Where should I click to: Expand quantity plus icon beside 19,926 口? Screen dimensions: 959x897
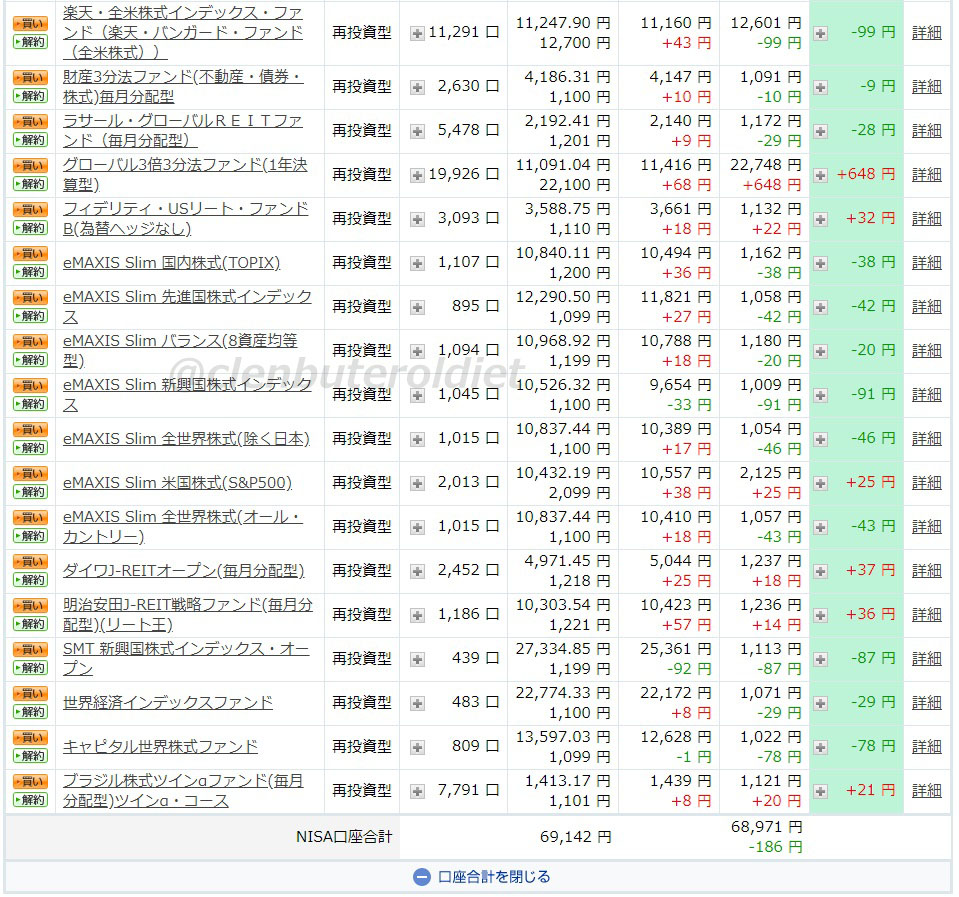(417, 175)
